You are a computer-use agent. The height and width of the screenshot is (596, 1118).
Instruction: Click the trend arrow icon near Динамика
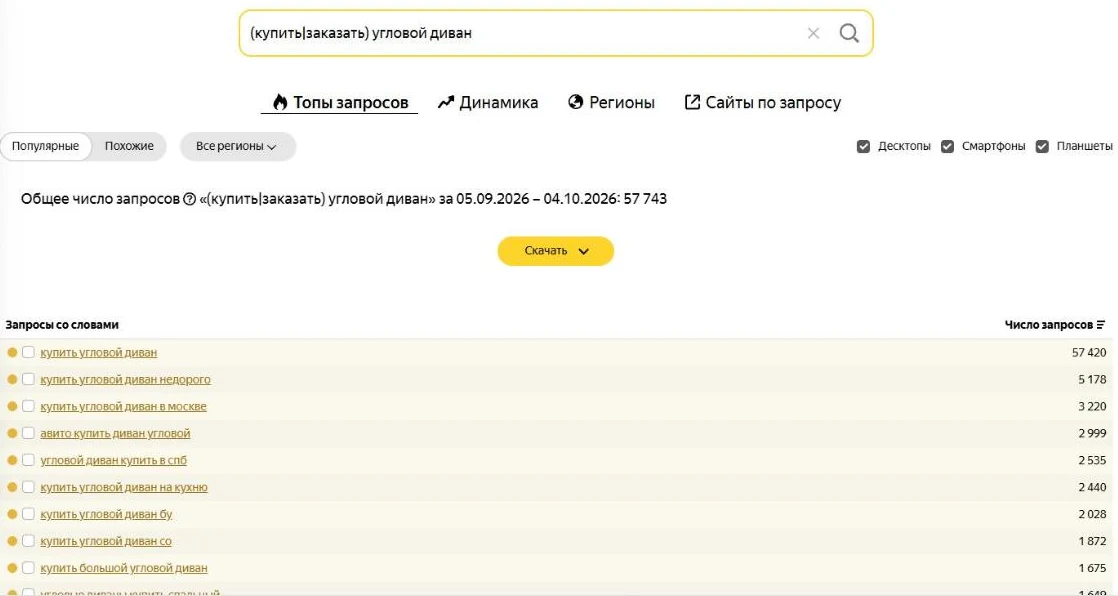point(446,102)
